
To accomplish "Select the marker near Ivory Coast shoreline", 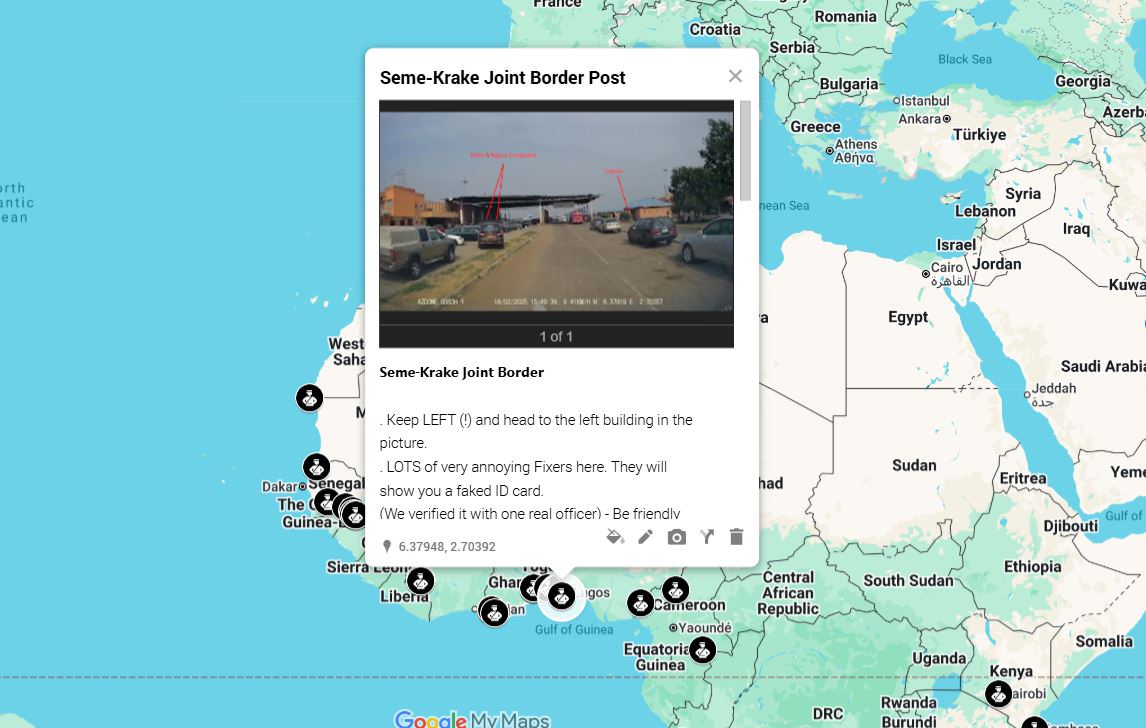I will click(494, 613).
